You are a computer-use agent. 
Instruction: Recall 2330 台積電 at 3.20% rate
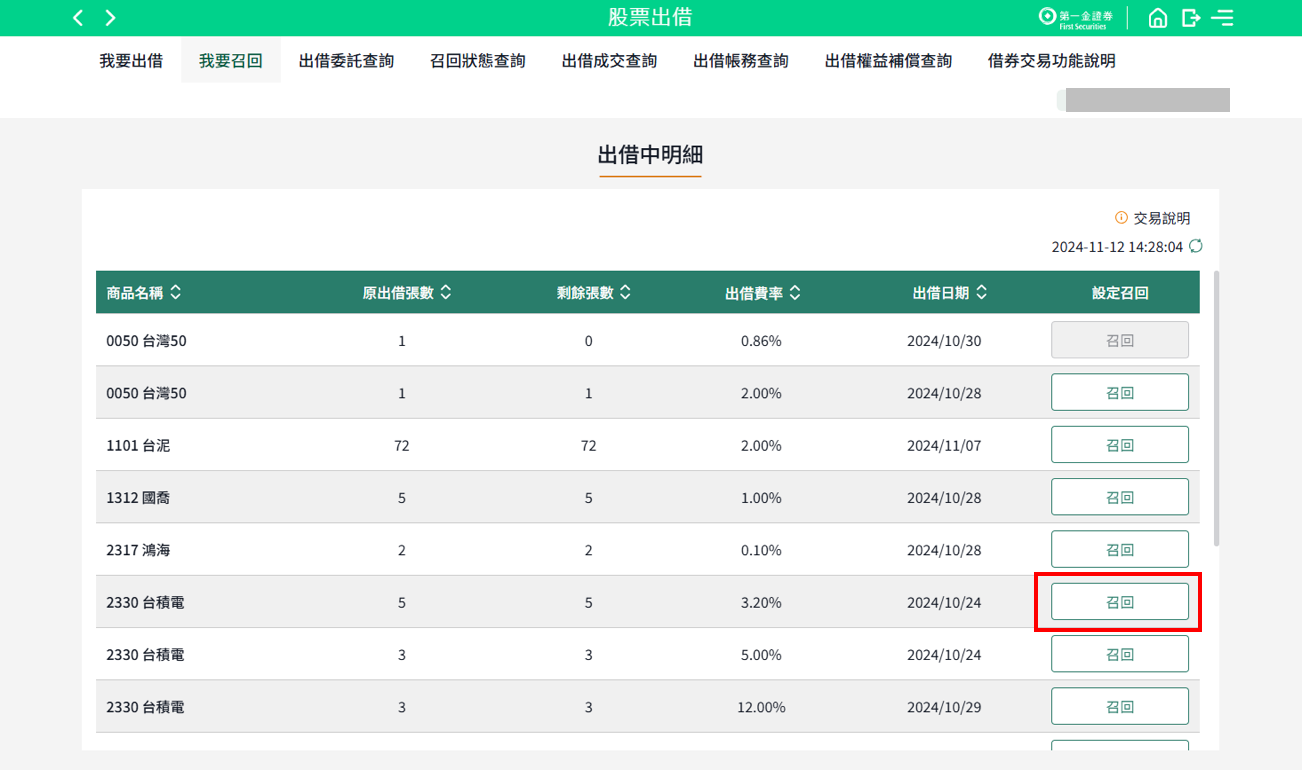1119,602
